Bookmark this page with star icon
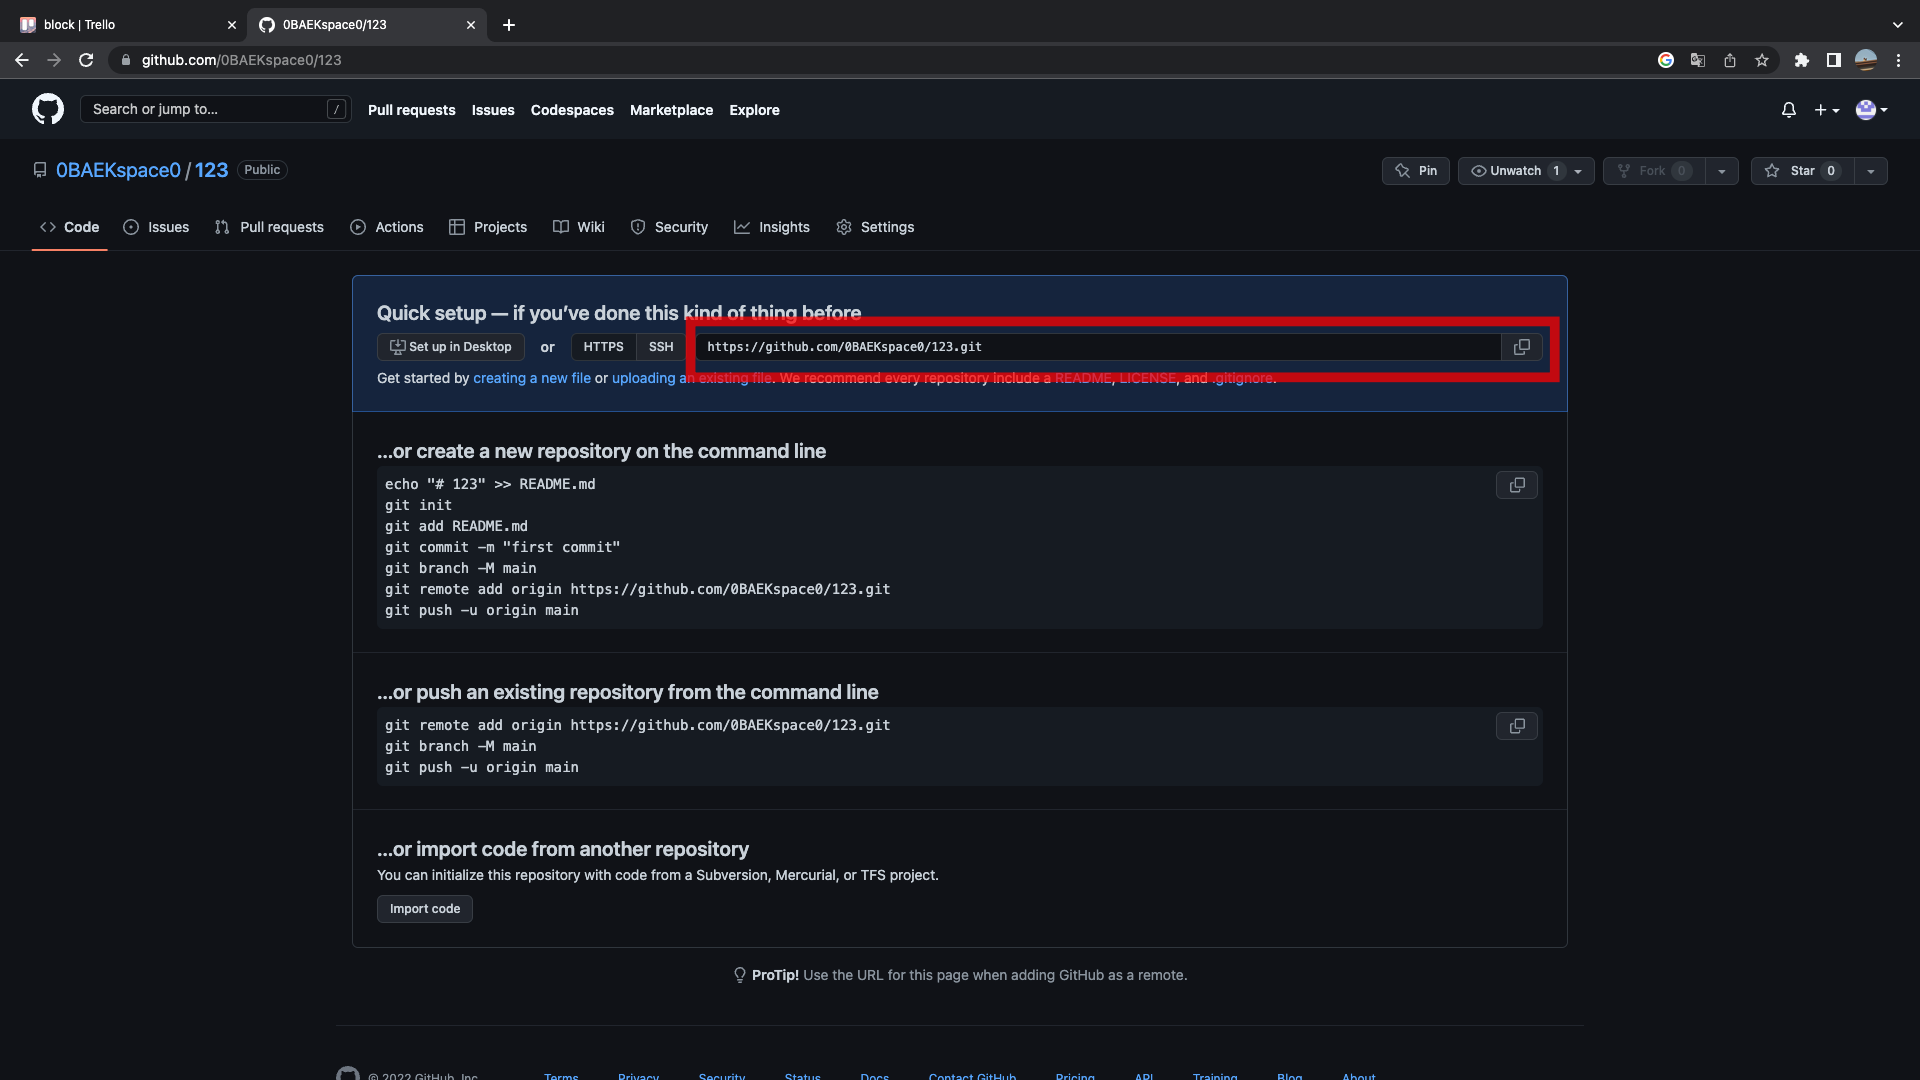1920x1080 pixels. coord(1761,60)
